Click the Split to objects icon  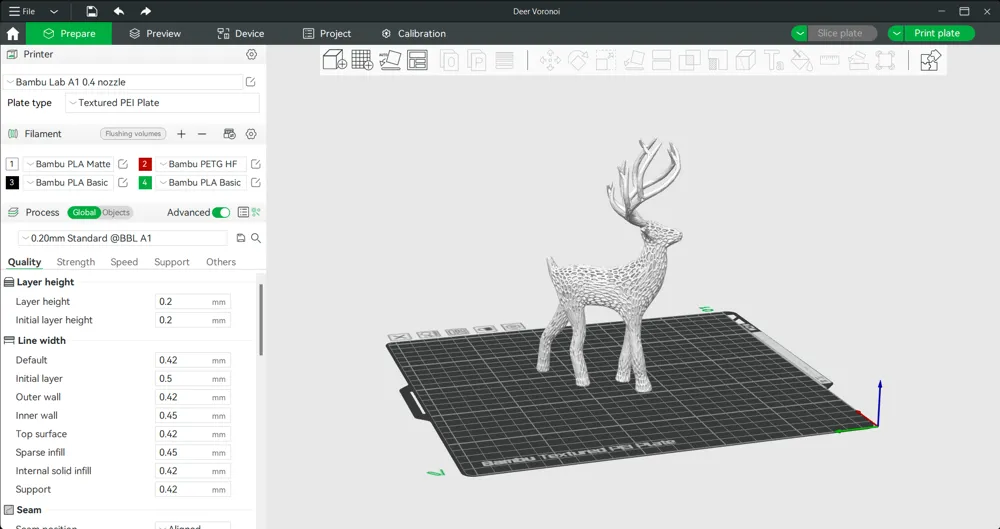click(449, 61)
